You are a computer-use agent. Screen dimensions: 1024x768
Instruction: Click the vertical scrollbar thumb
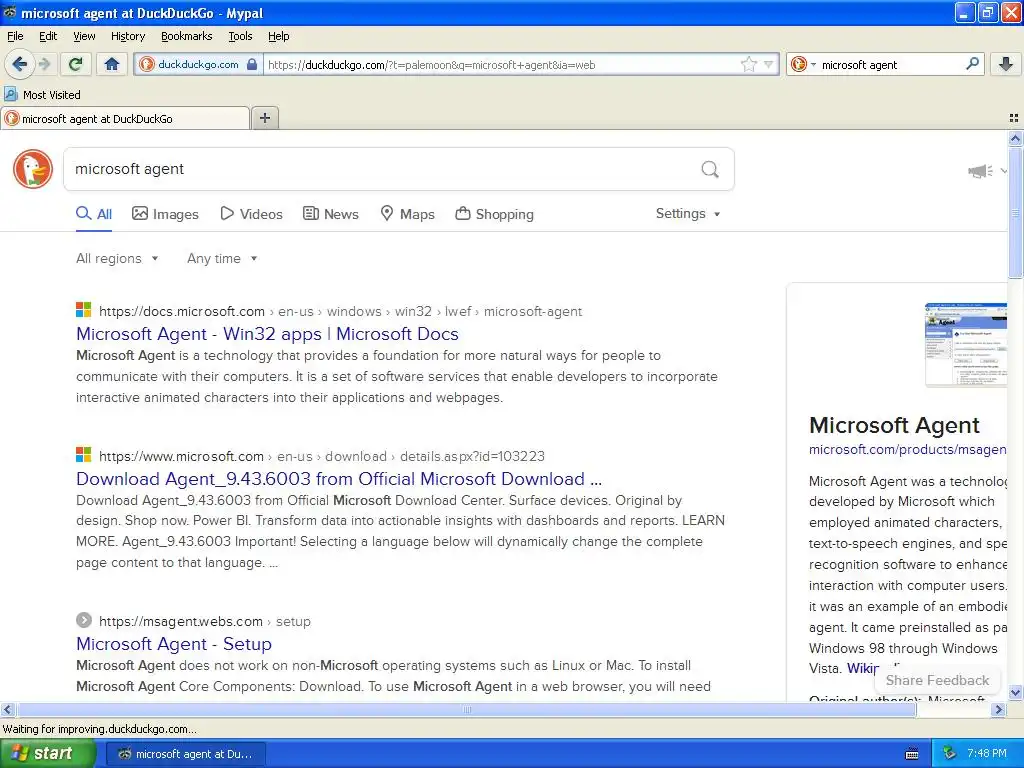click(1015, 213)
